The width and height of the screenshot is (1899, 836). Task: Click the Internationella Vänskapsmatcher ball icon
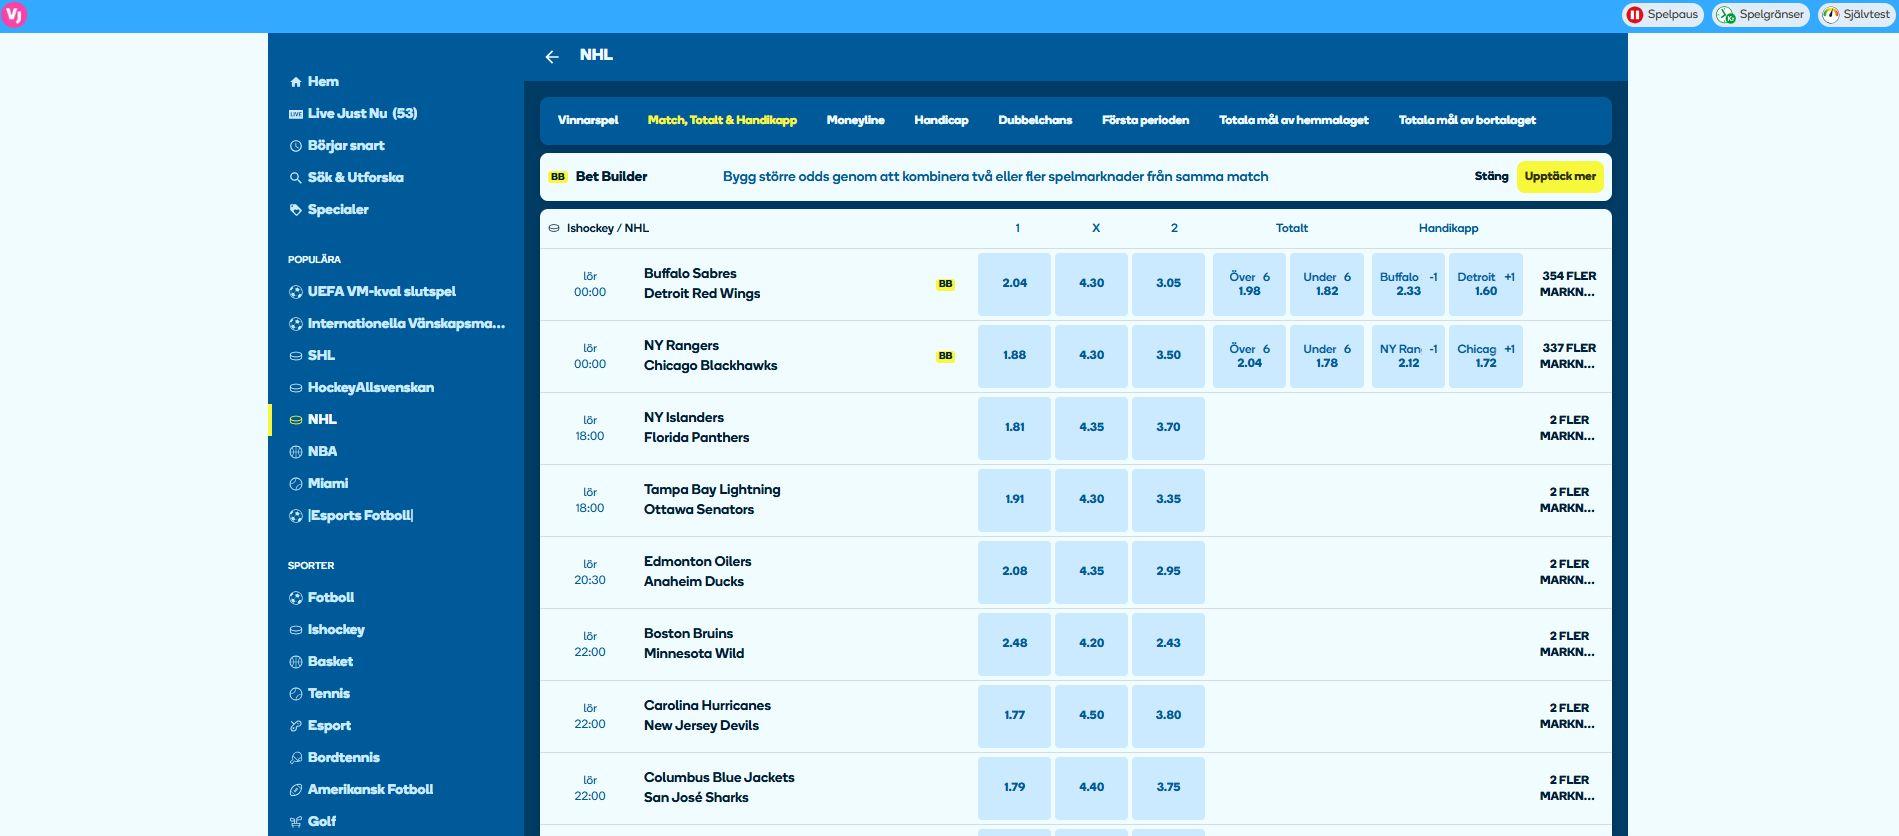(x=295, y=324)
